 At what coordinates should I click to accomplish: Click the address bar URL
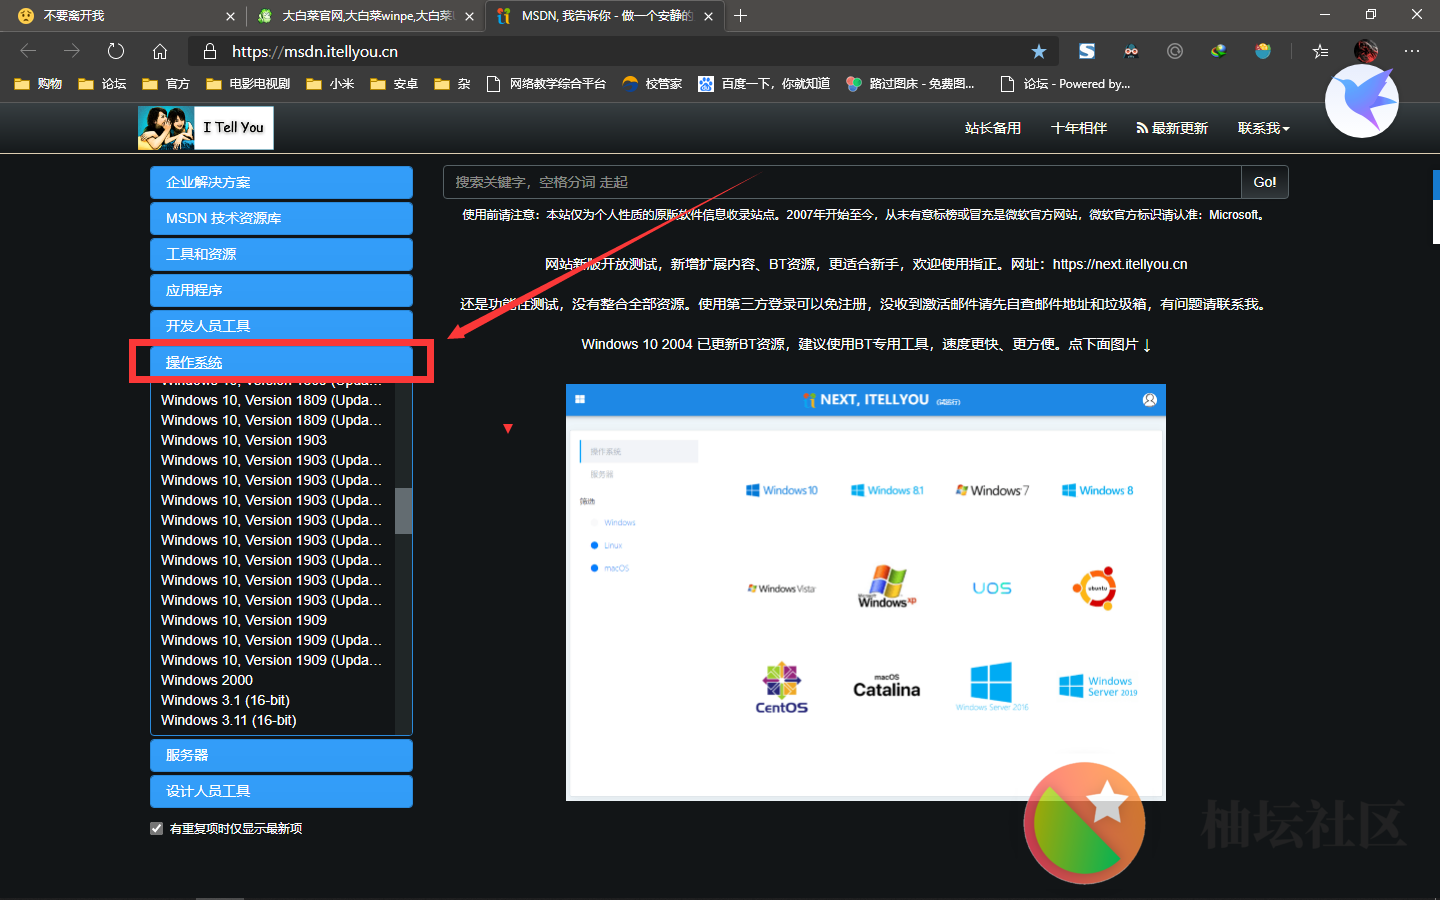(x=315, y=51)
